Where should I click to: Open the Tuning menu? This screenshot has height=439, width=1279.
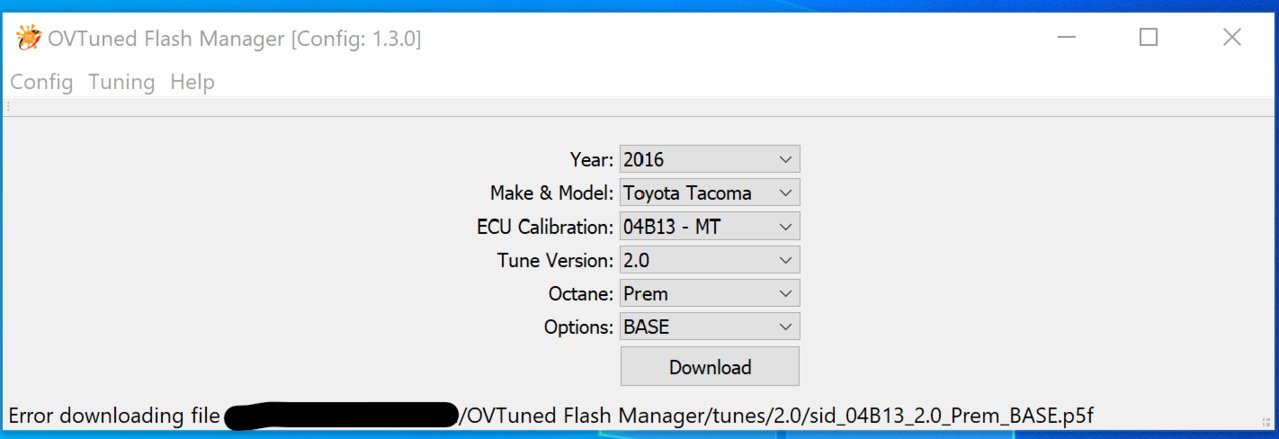coord(121,82)
